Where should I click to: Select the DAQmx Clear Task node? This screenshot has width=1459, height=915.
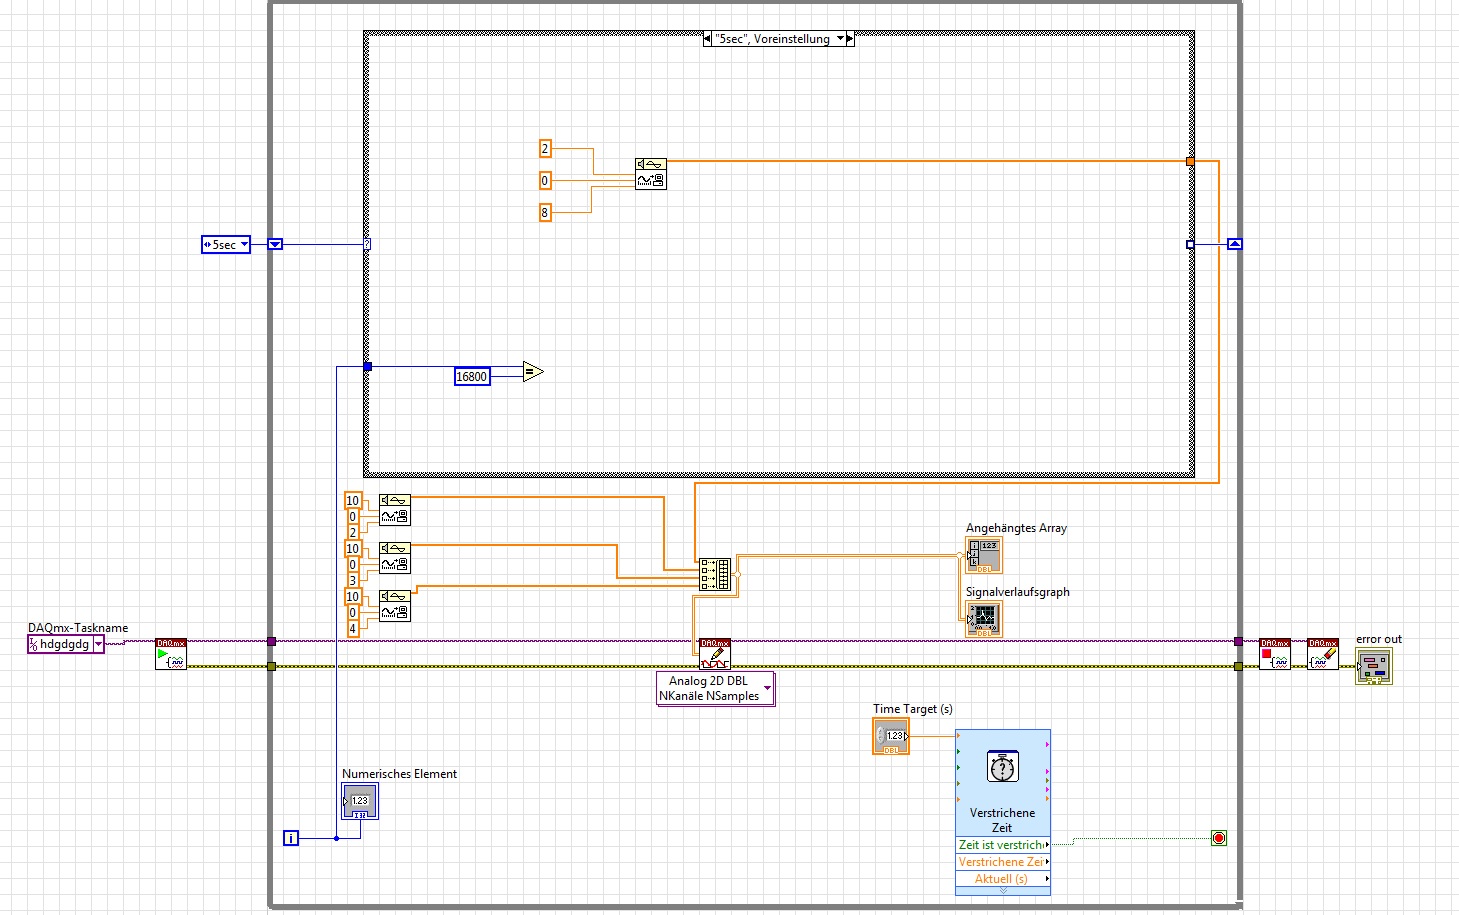[1323, 654]
